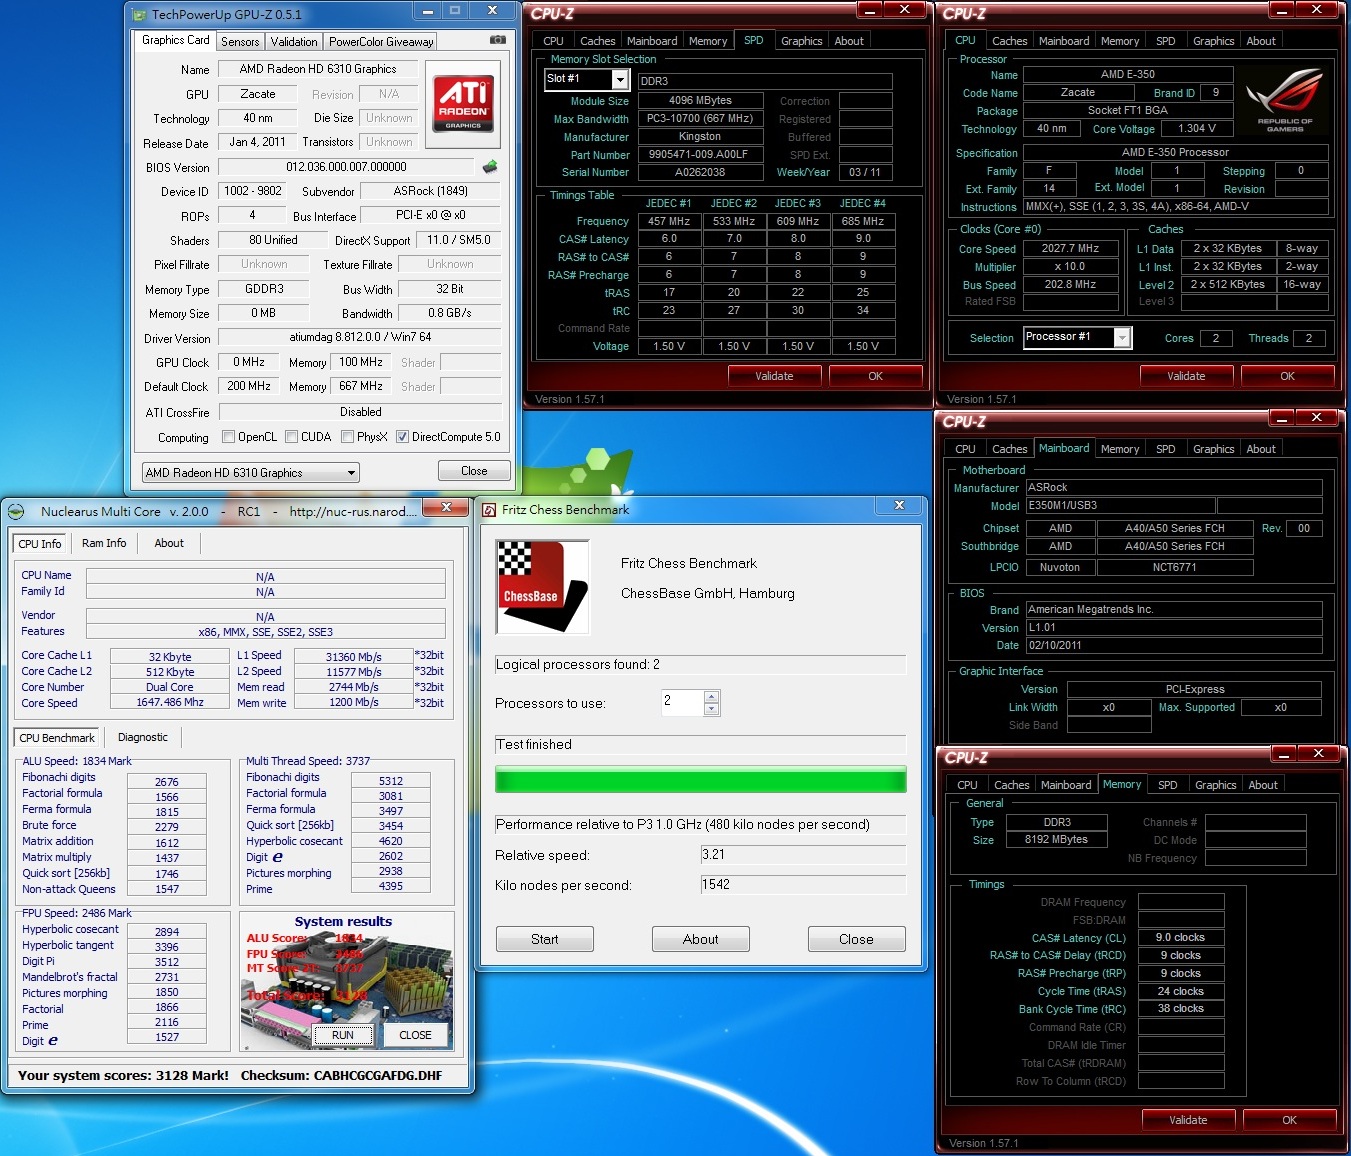Click the green Fritz test progress bar
The image size is (1351, 1156).
point(701,780)
